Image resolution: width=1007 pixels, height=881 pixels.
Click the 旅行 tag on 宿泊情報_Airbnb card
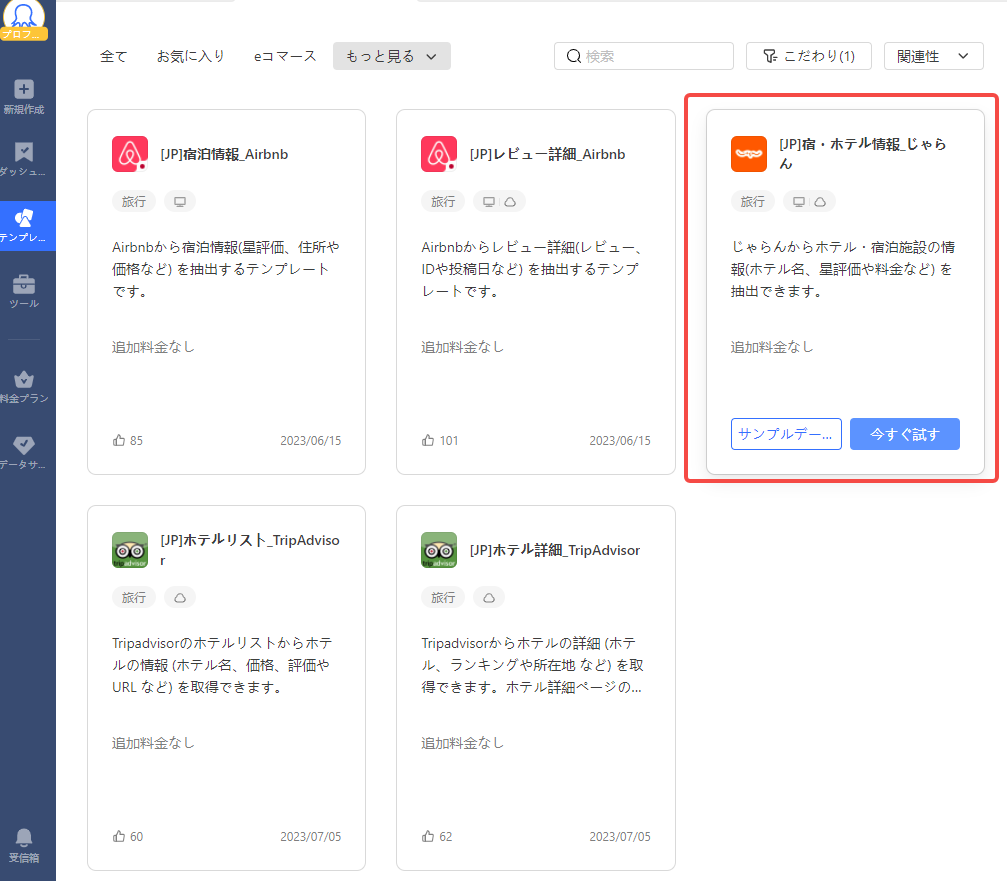134,202
